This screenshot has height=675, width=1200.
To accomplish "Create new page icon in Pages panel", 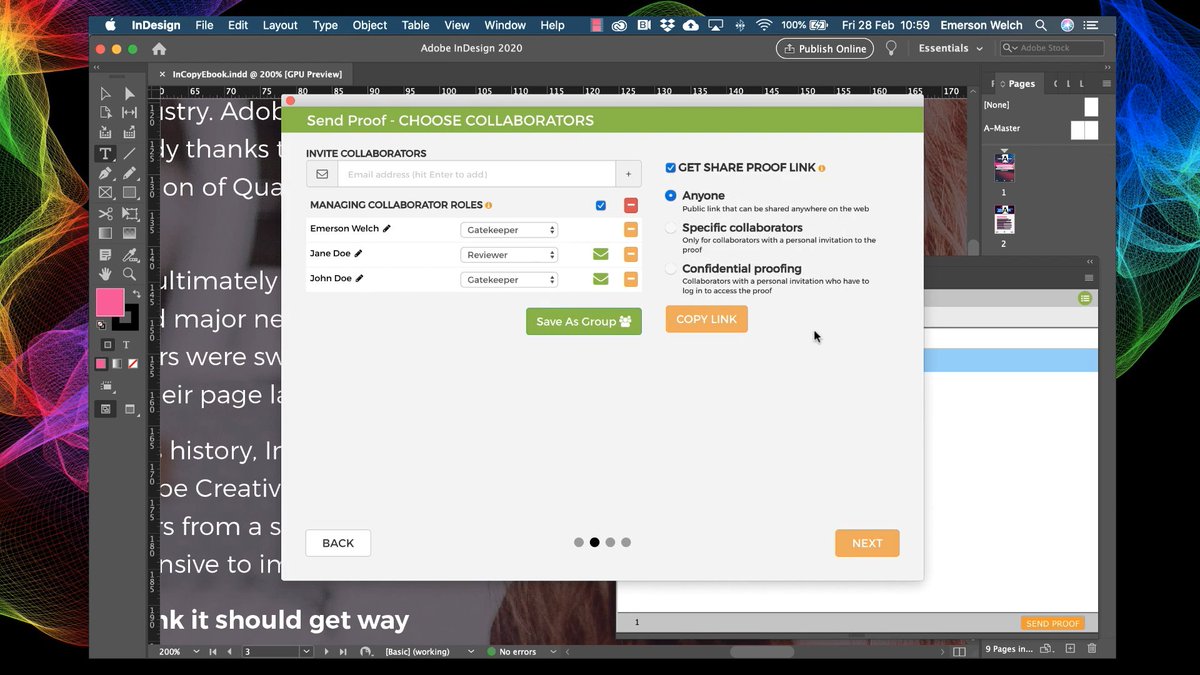I will click(1070, 649).
